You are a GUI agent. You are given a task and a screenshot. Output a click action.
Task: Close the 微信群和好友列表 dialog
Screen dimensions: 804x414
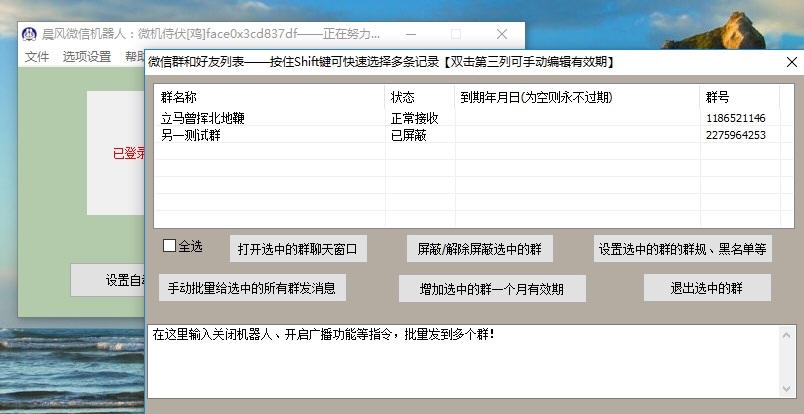click(x=791, y=62)
